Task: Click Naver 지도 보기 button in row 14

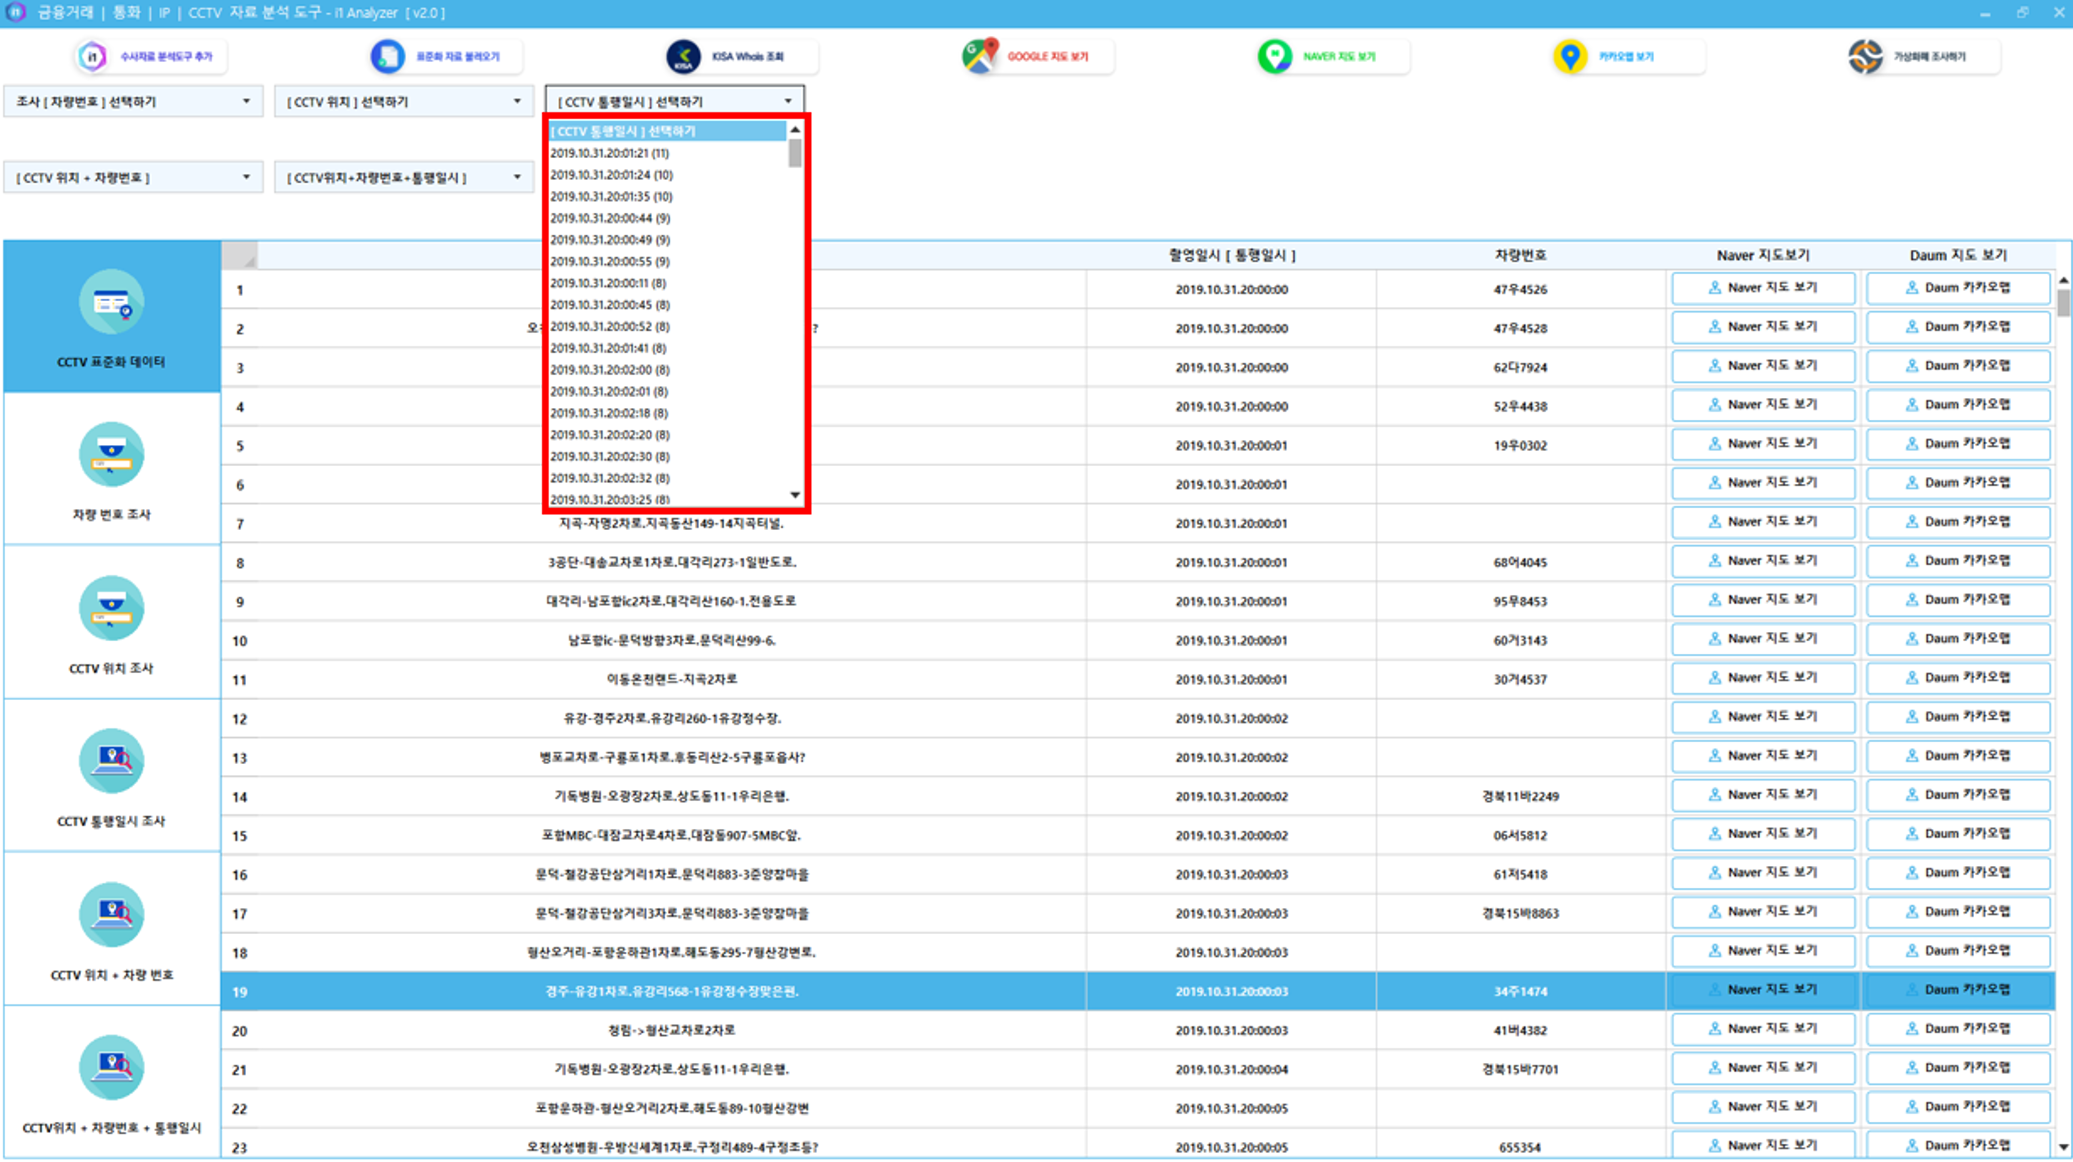Action: point(1763,795)
